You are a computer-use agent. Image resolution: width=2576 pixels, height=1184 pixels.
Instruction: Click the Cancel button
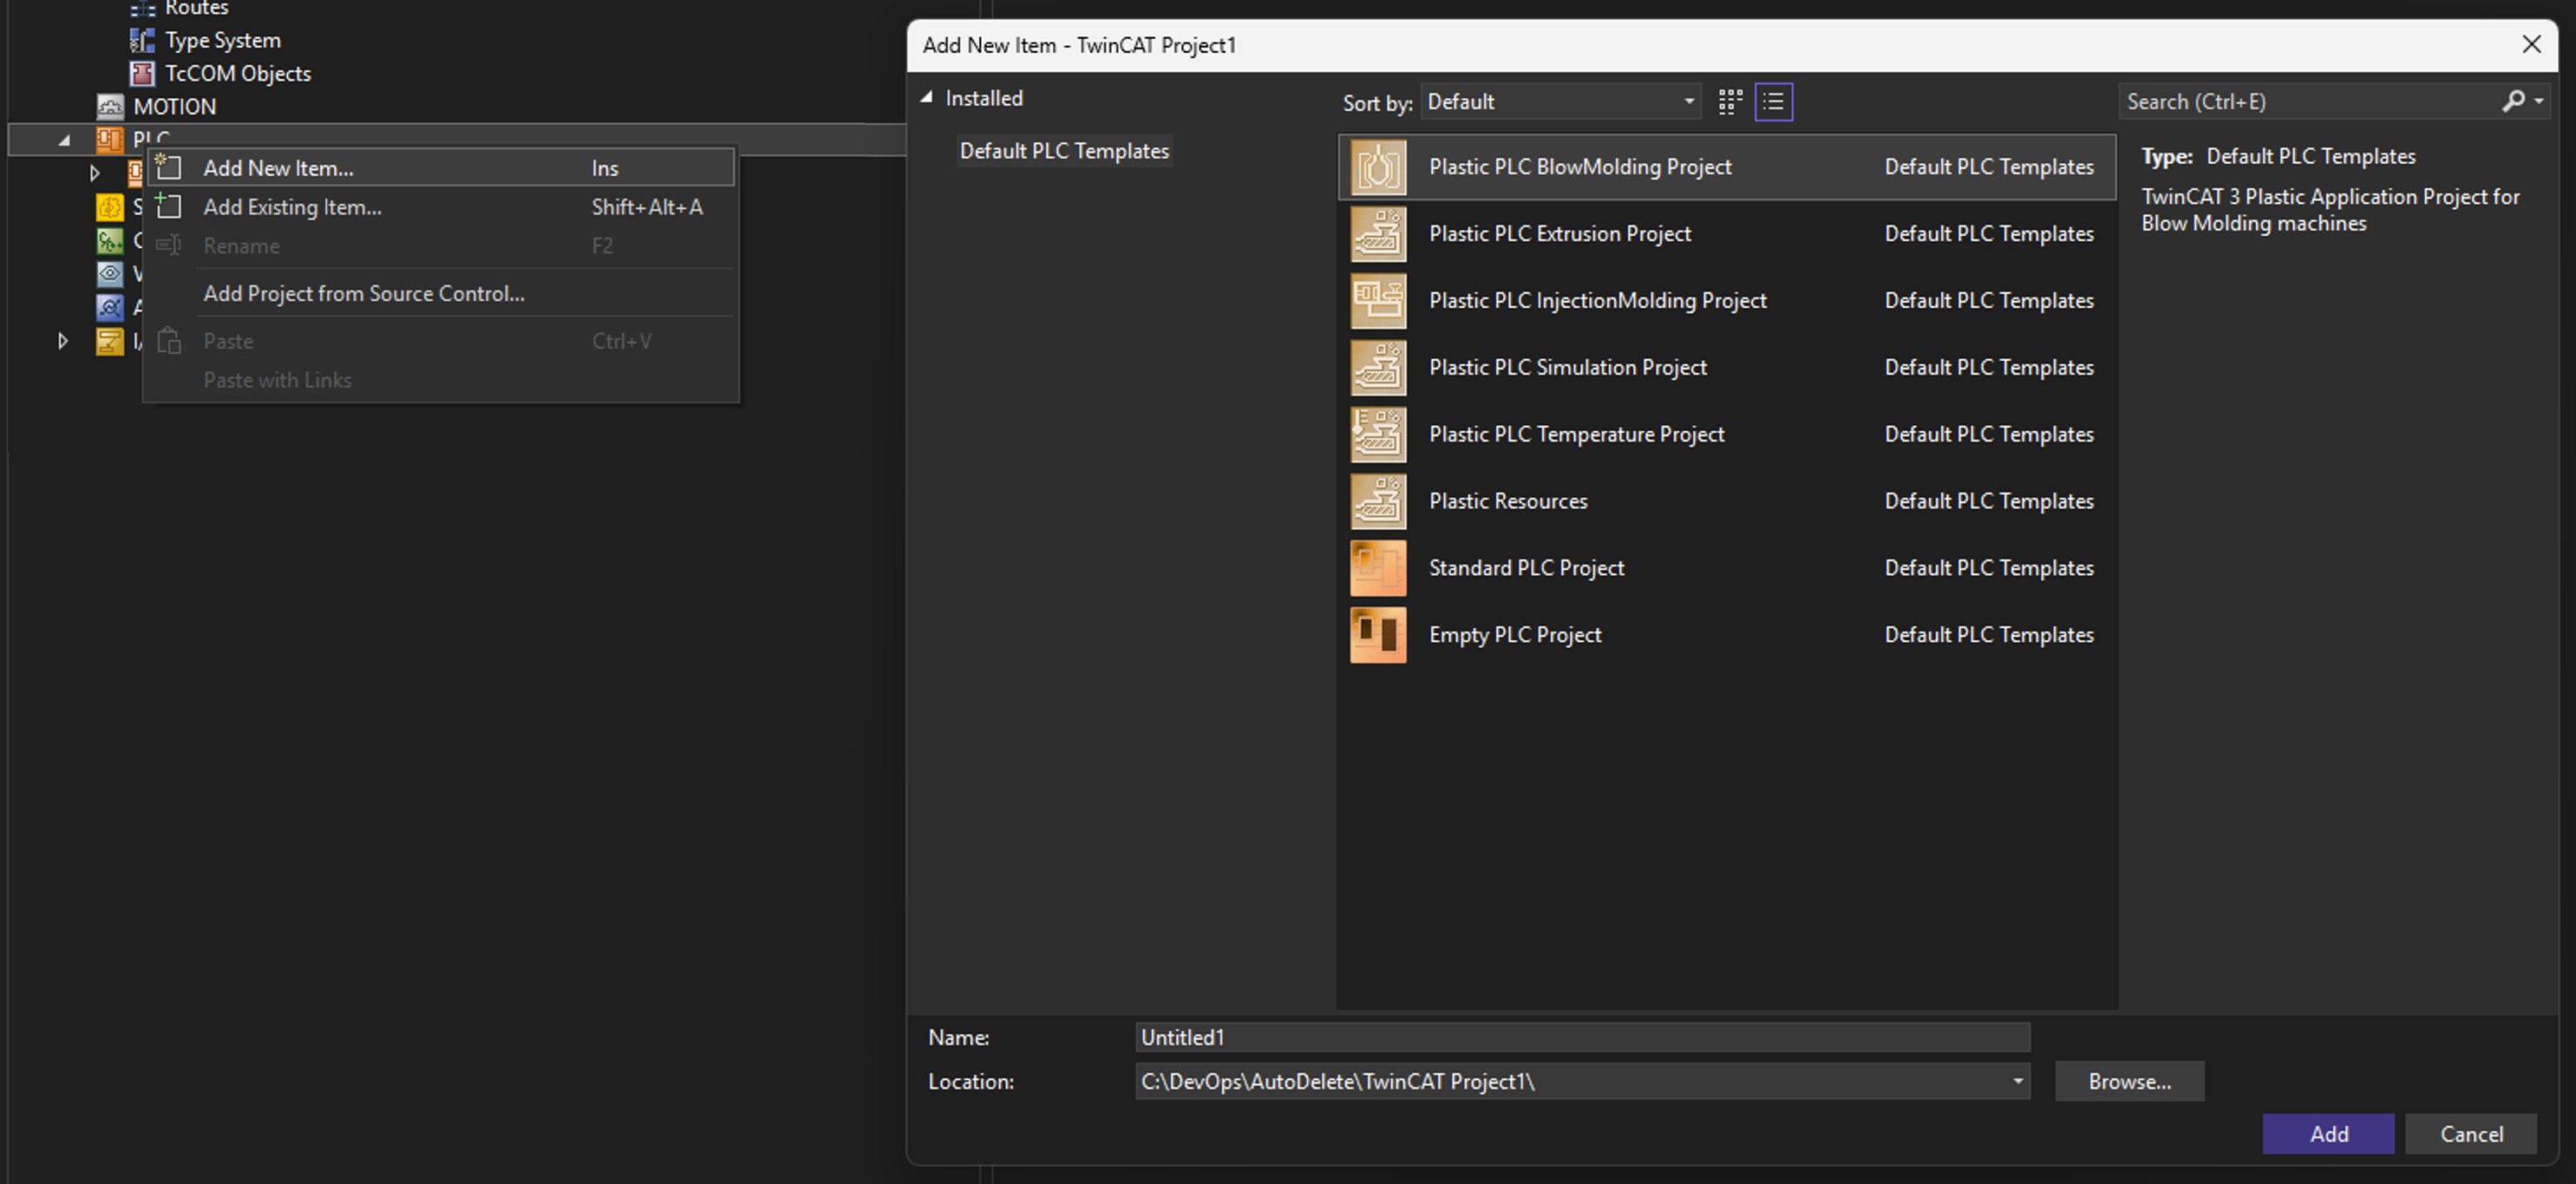tap(2471, 1133)
